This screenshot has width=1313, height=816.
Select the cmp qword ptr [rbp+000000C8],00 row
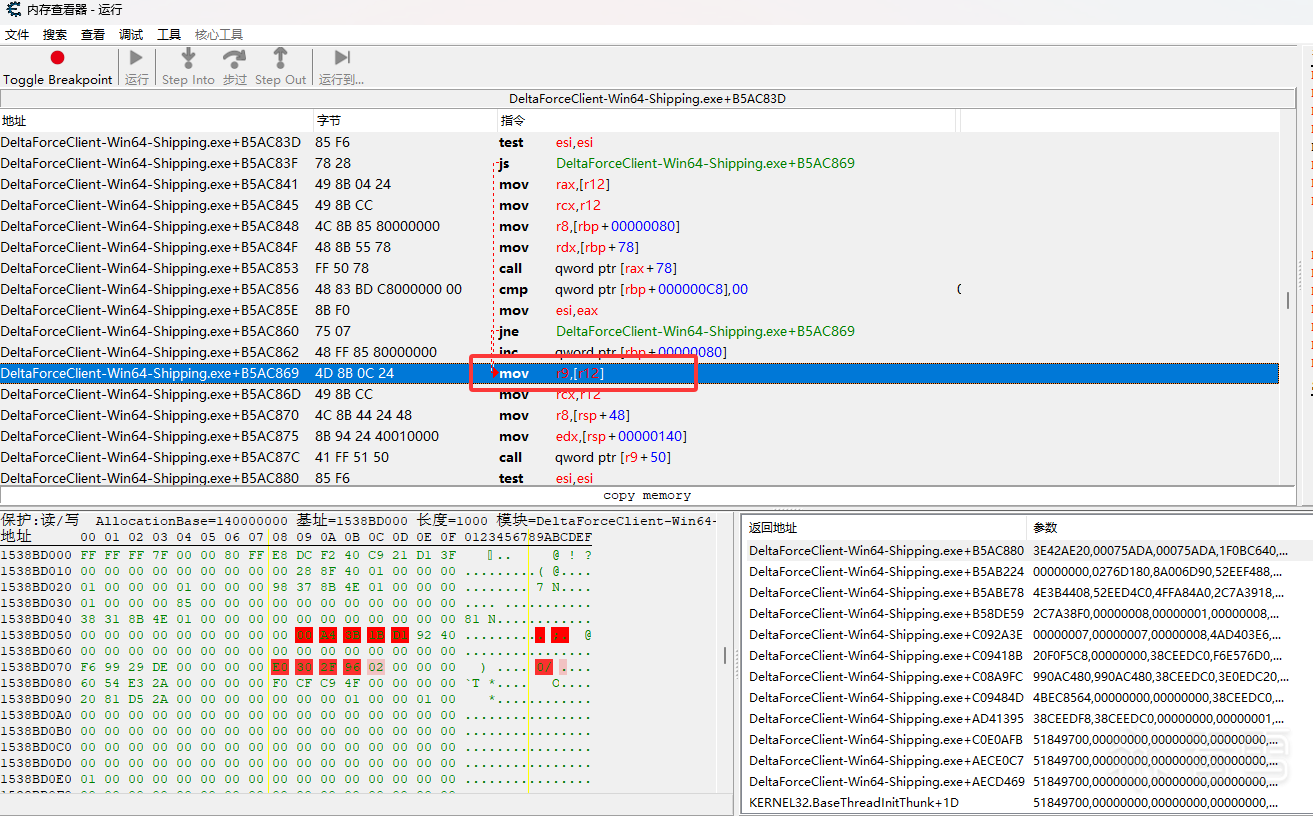639,289
